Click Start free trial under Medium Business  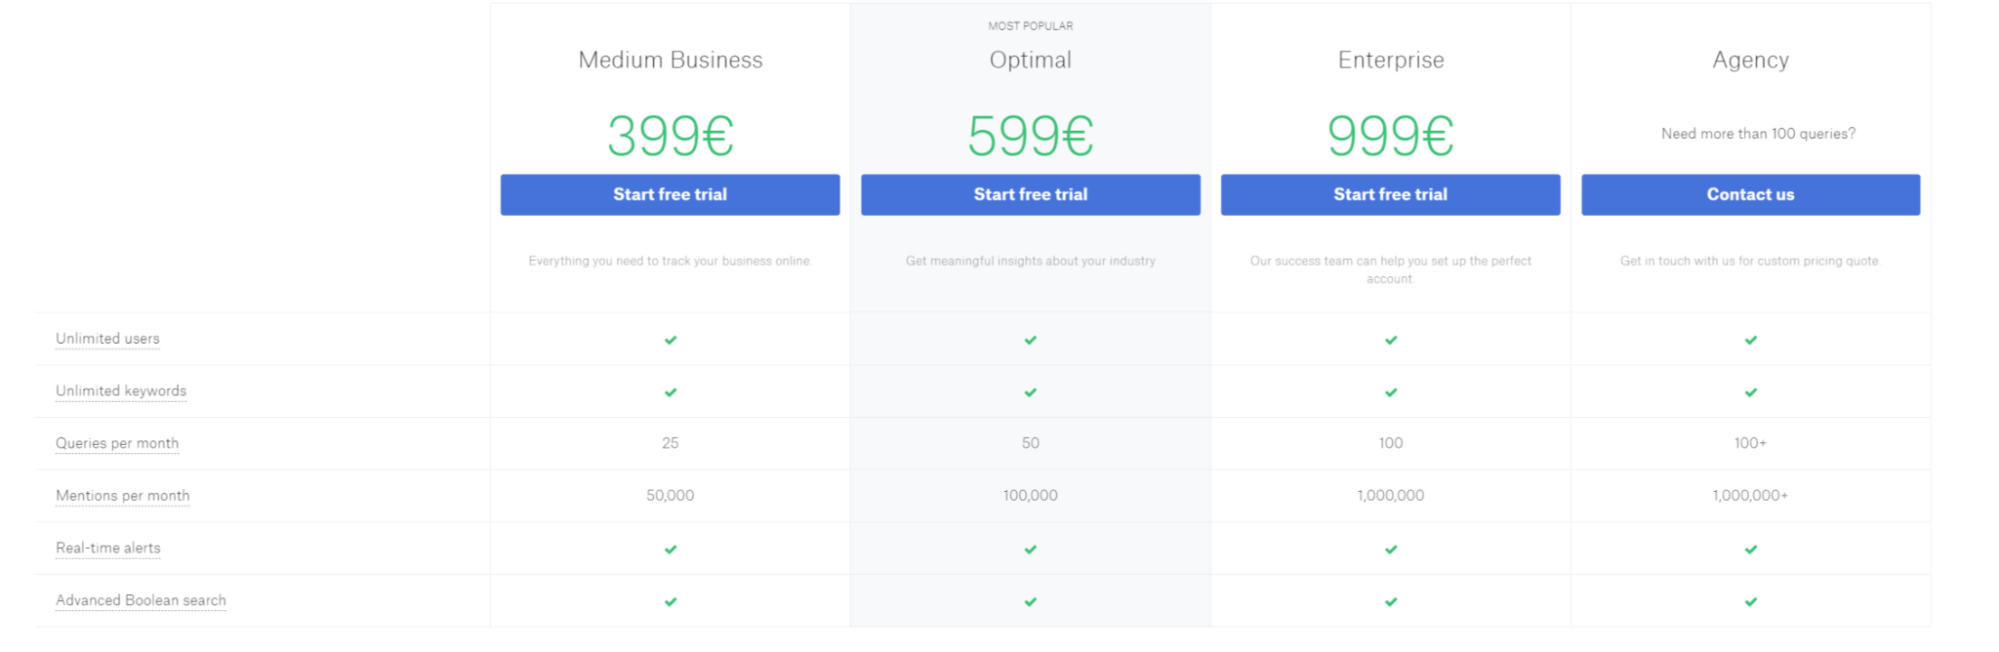670,195
